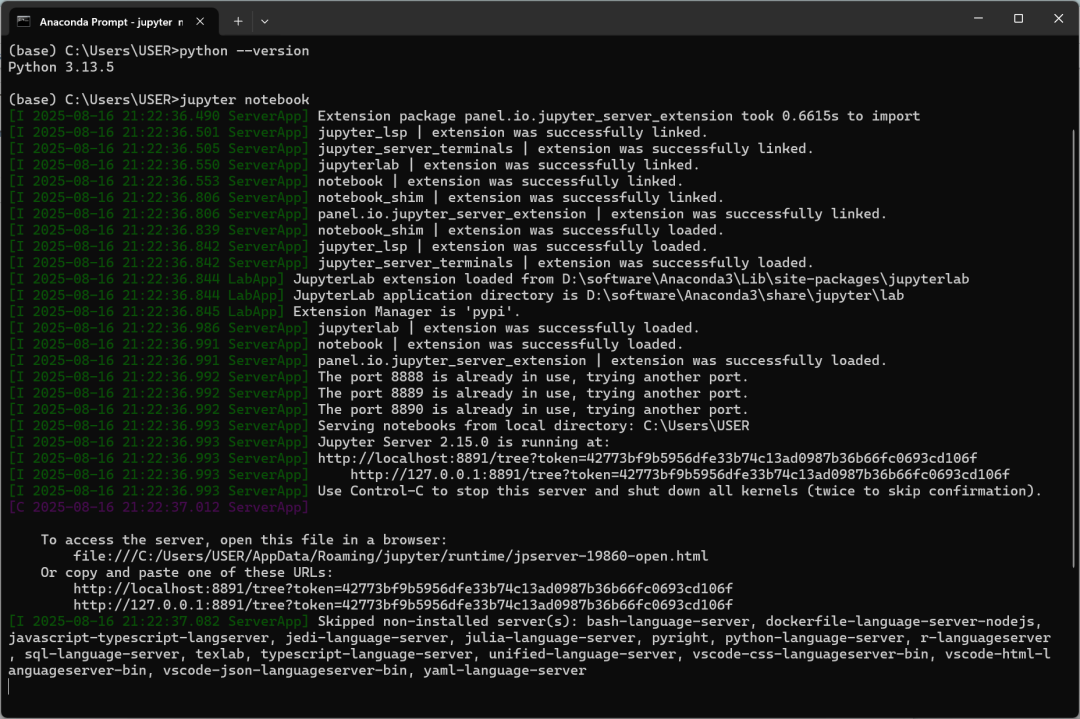Open the new tab profile dropdown
The image size is (1080, 719).
click(264, 21)
